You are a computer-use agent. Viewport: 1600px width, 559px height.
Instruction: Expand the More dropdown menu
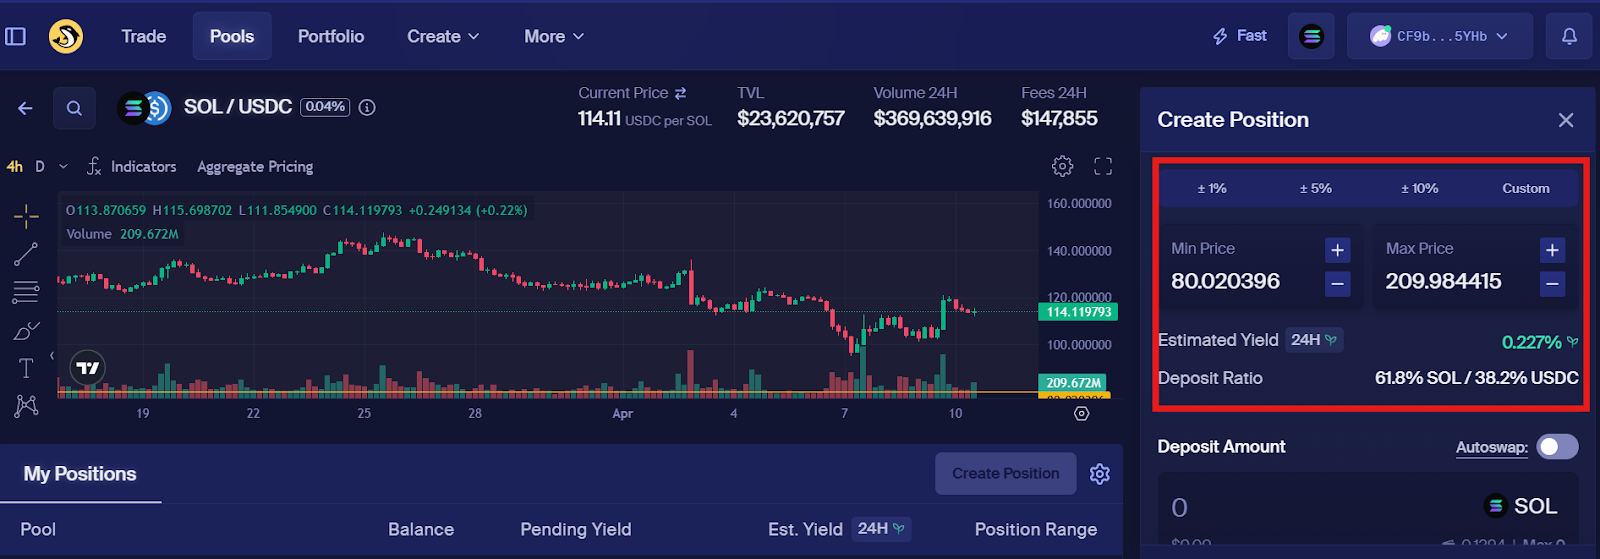554,36
